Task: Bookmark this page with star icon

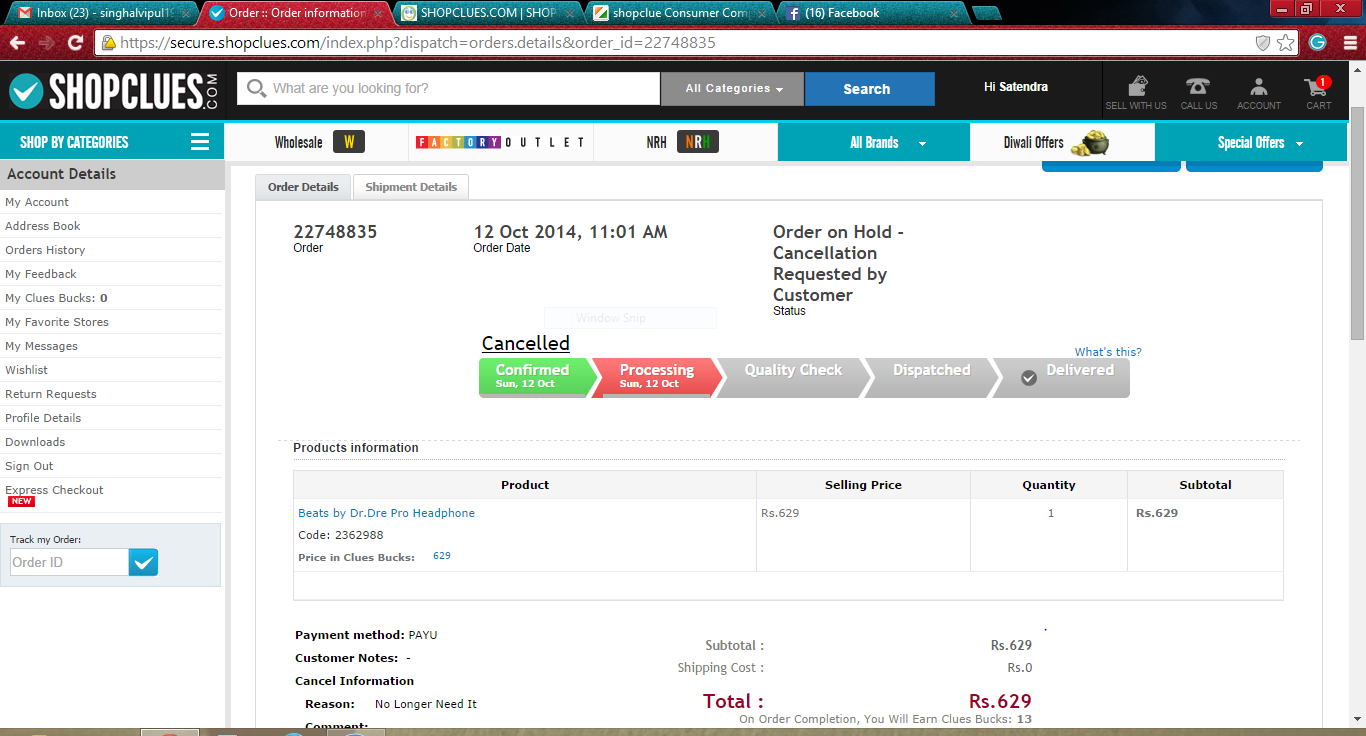Action: (1286, 43)
